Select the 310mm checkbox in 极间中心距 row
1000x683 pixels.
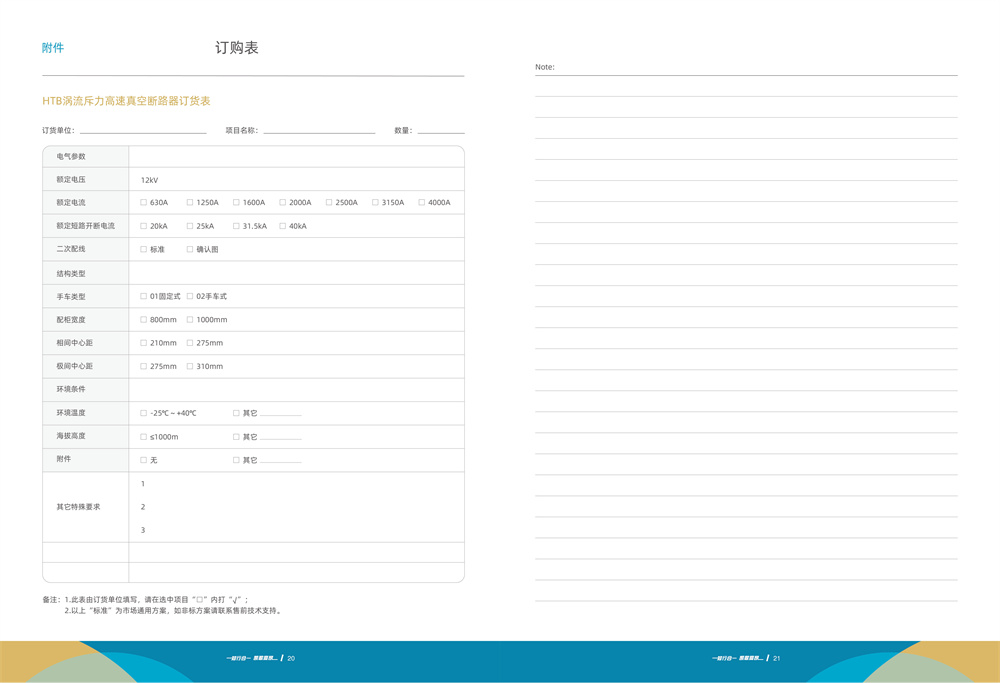pyautogui.click(x=190, y=366)
